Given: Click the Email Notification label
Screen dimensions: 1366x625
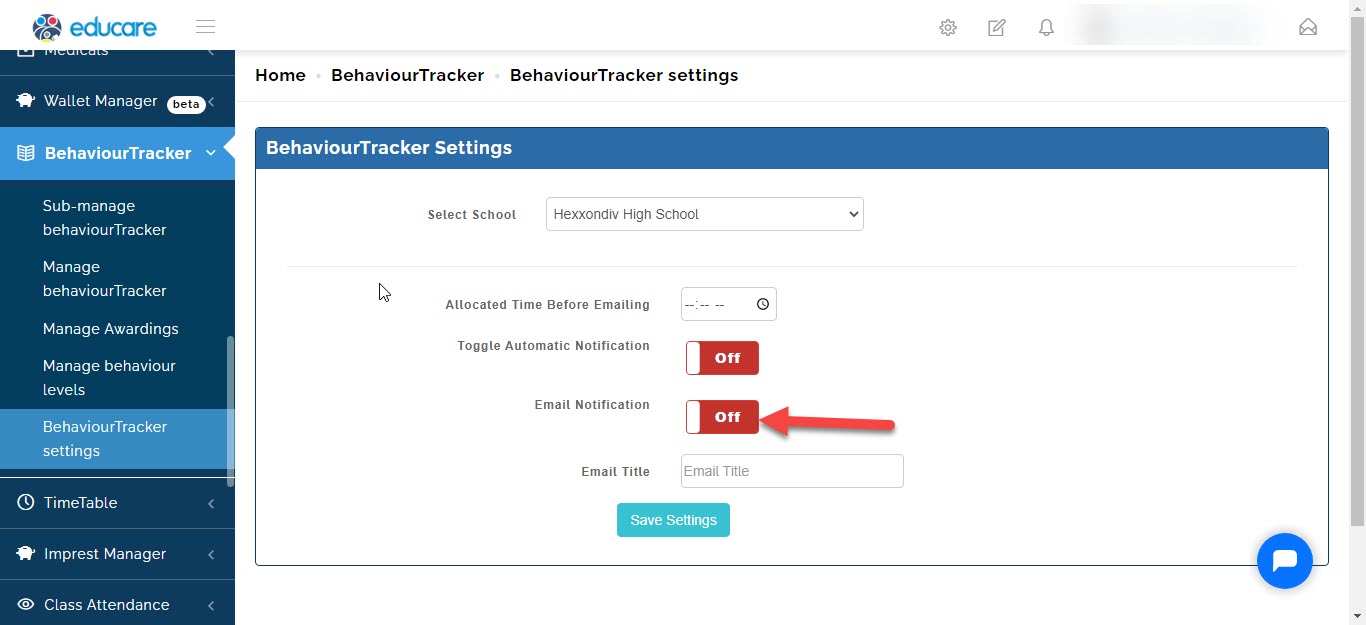Looking at the screenshot, I should point(592,405).
